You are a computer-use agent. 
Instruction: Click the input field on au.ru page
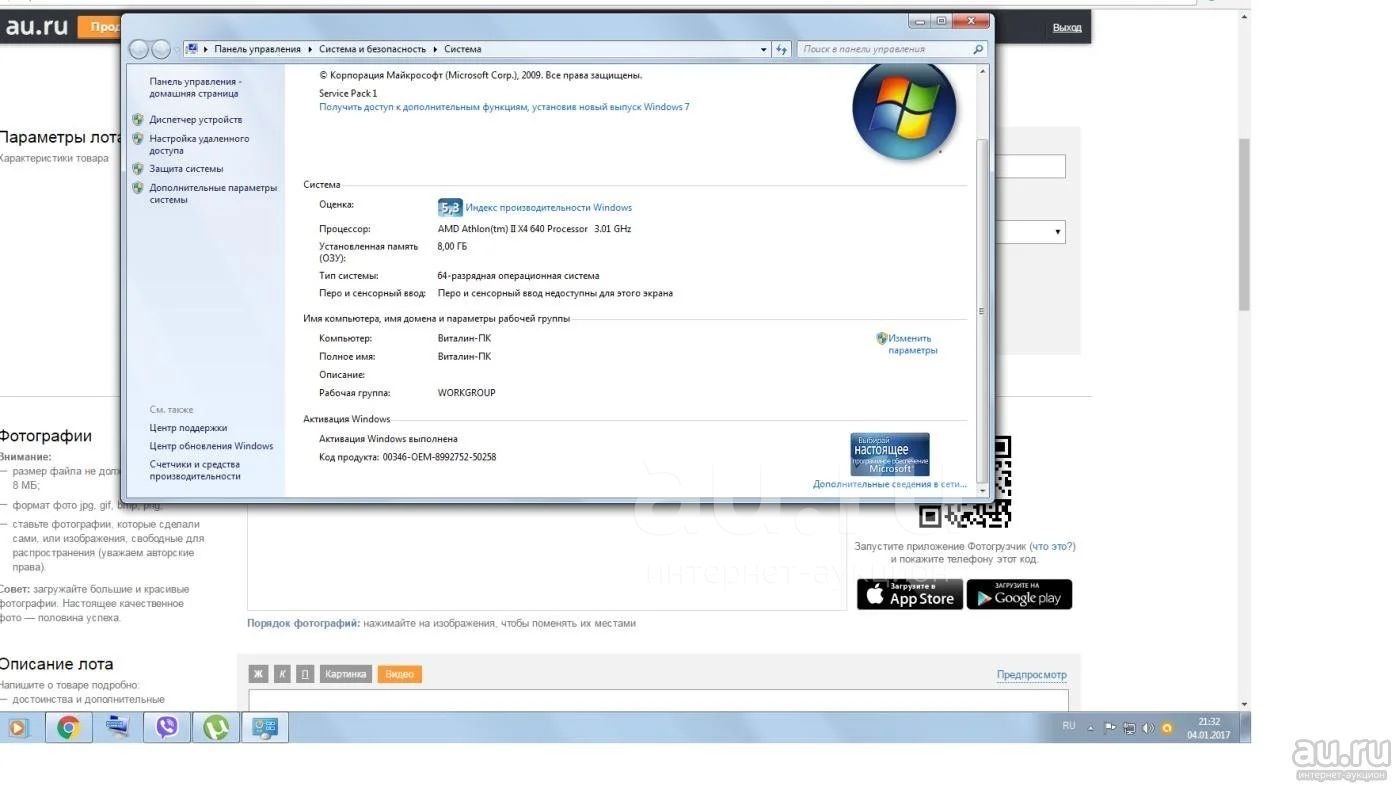pyautogui.click(x=1029, y=166)
